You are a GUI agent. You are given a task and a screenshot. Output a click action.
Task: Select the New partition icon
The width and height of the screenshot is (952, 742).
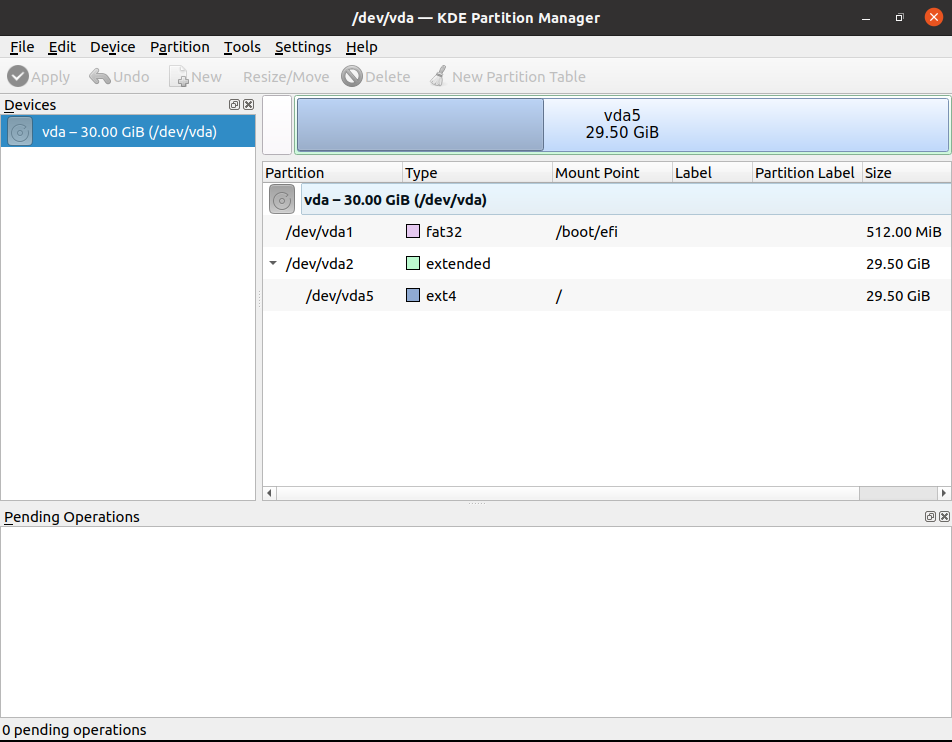point(175,76)
